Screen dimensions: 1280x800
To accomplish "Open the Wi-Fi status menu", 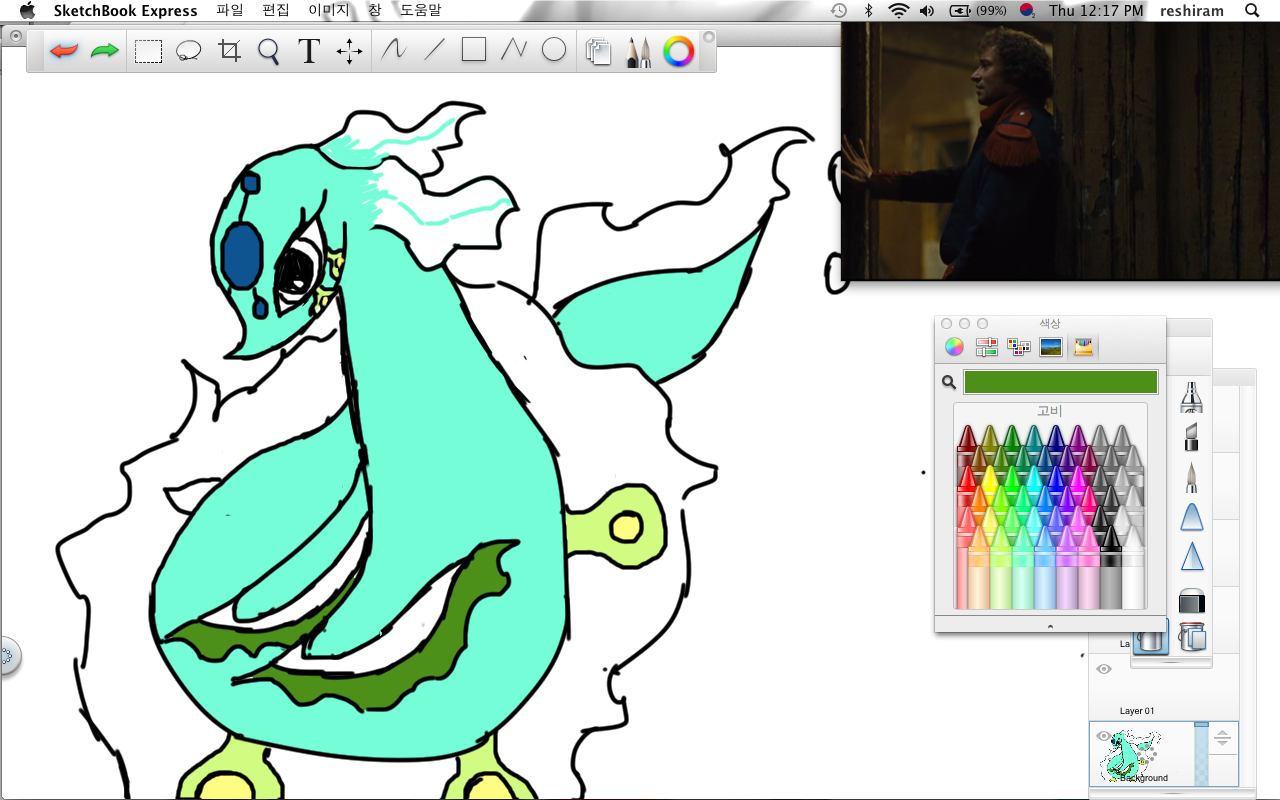I will coord(898,10).
